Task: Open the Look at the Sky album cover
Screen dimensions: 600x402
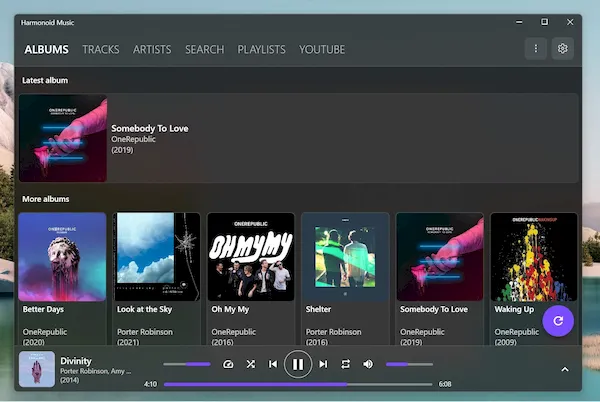Action: (157, 257)
